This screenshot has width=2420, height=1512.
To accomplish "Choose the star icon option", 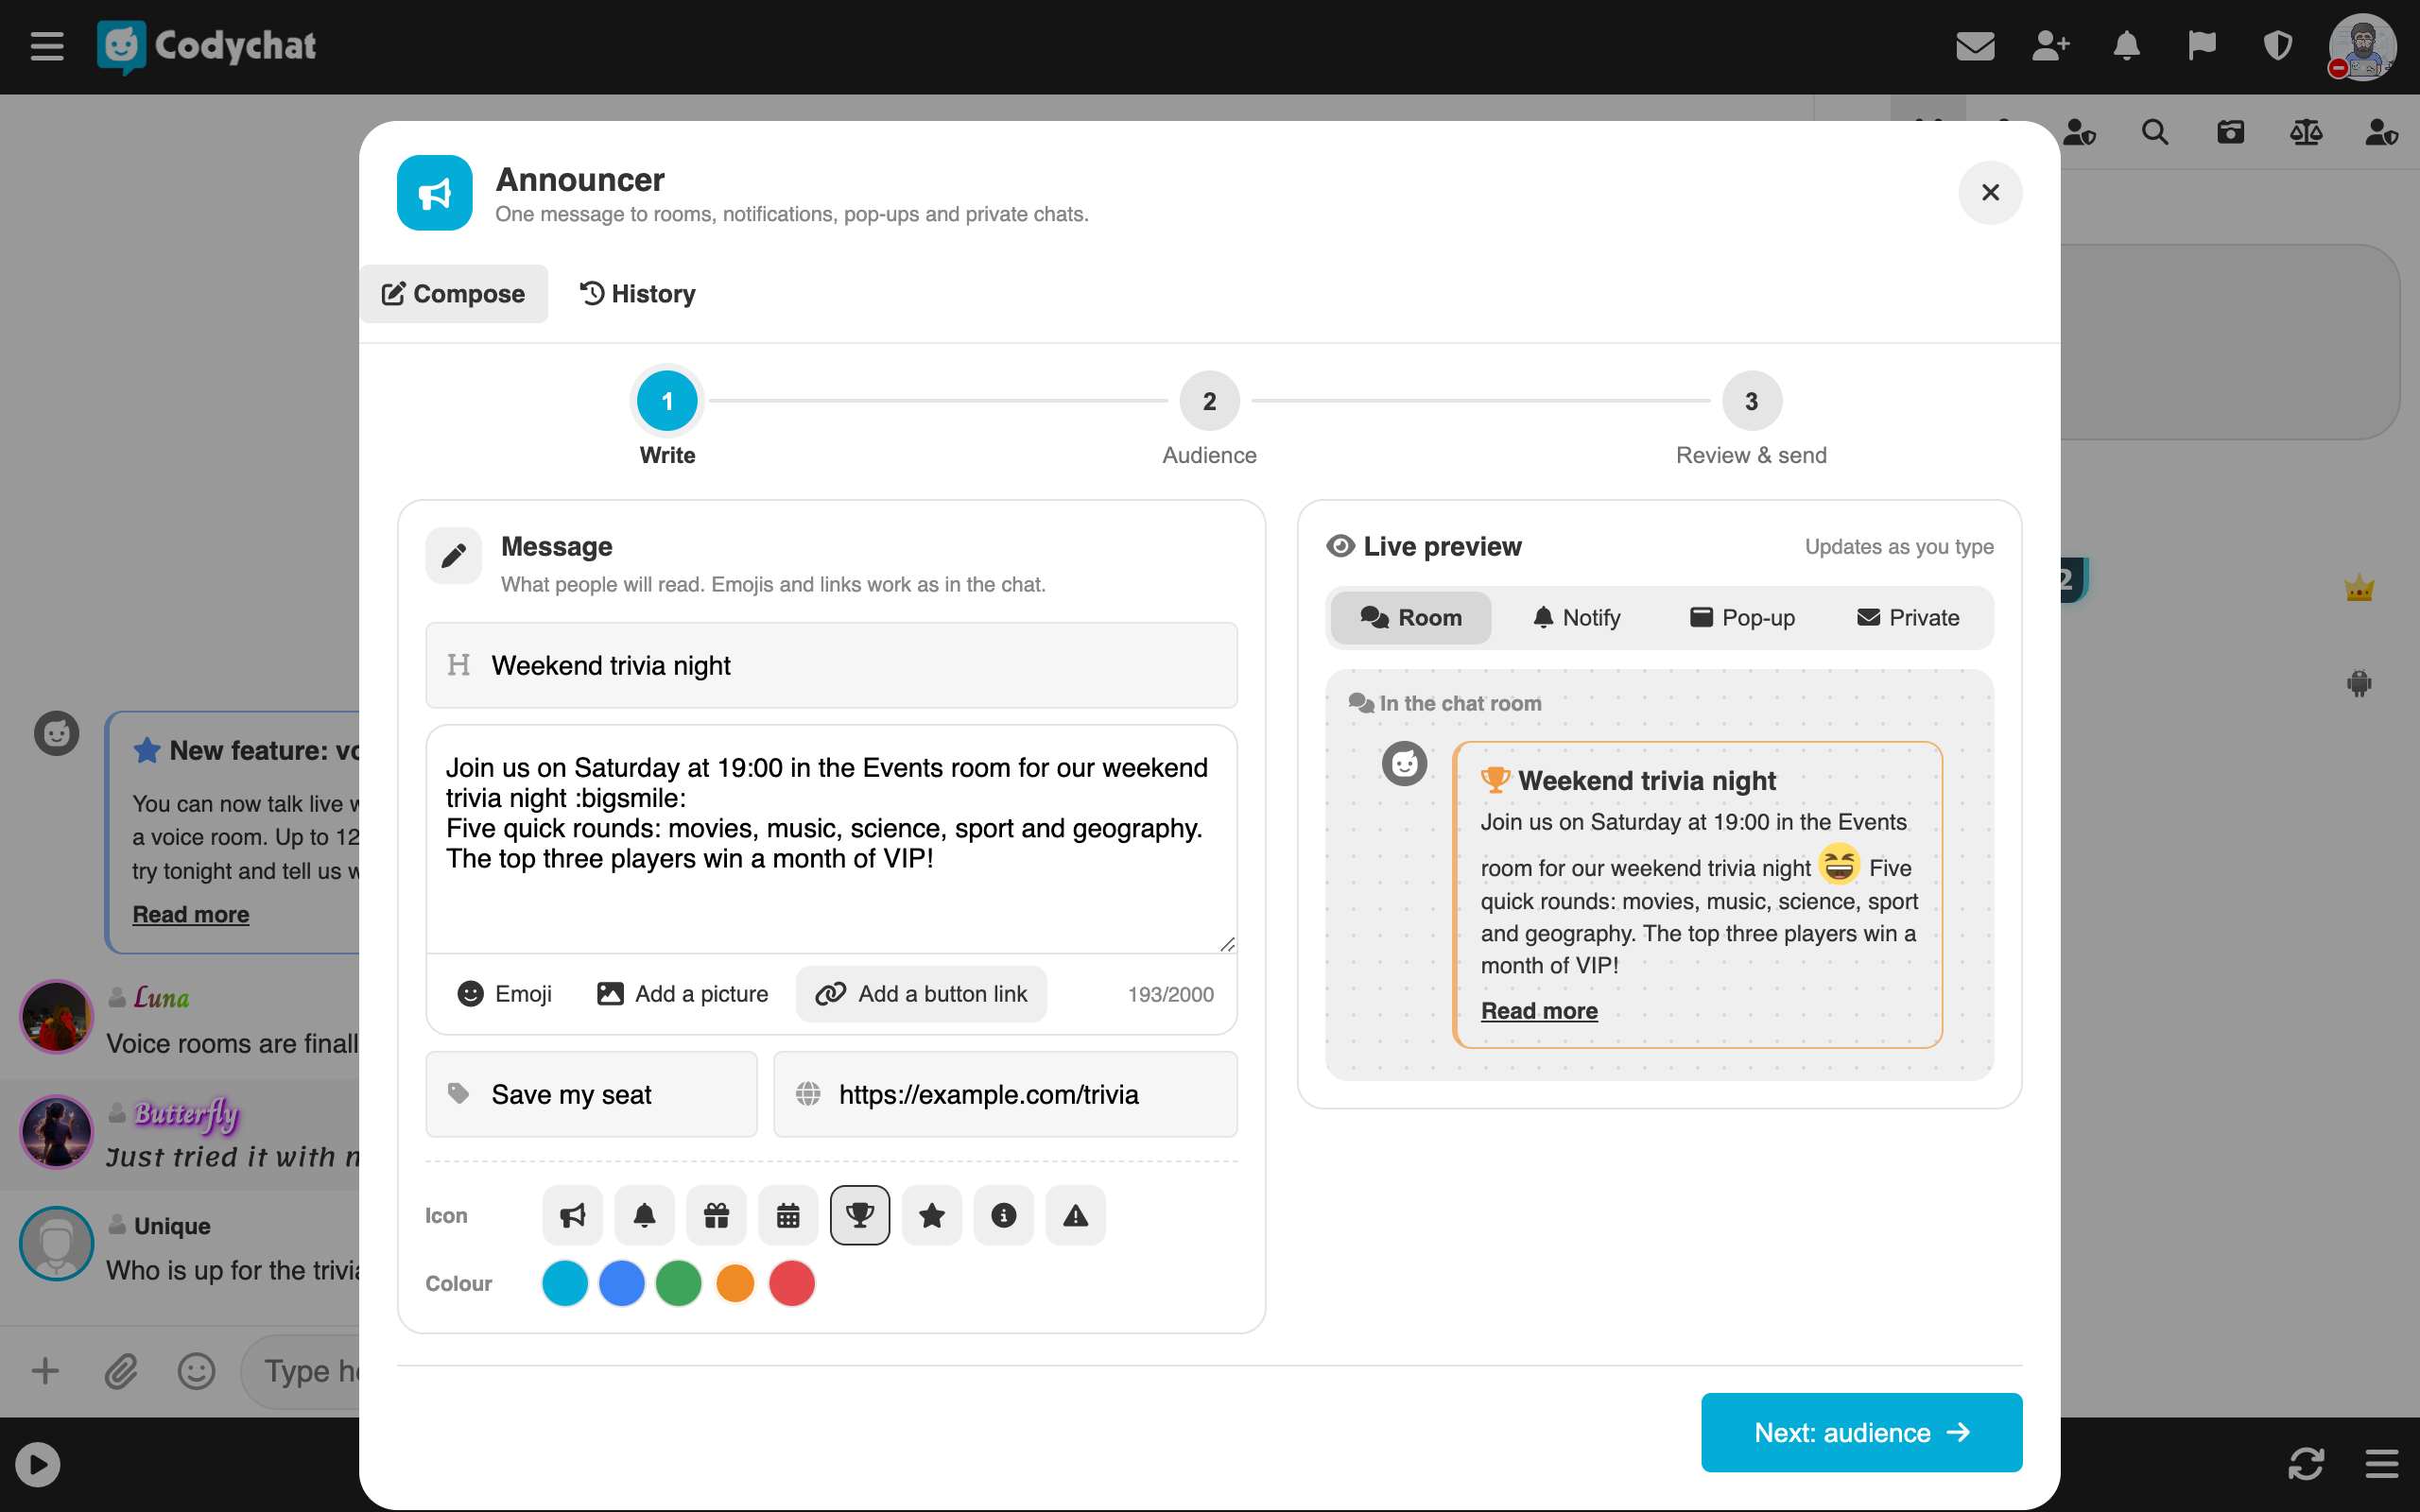I will 932,1215.
